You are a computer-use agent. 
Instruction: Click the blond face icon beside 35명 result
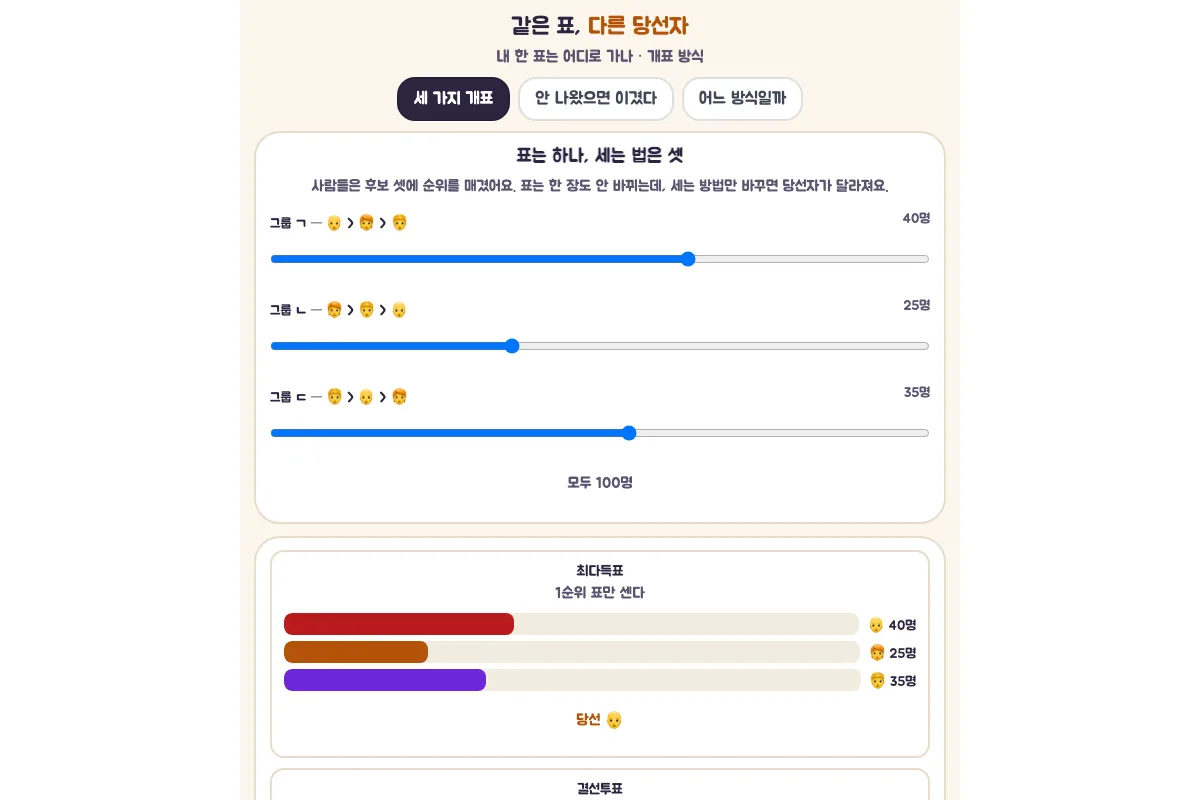coord(877,681)
